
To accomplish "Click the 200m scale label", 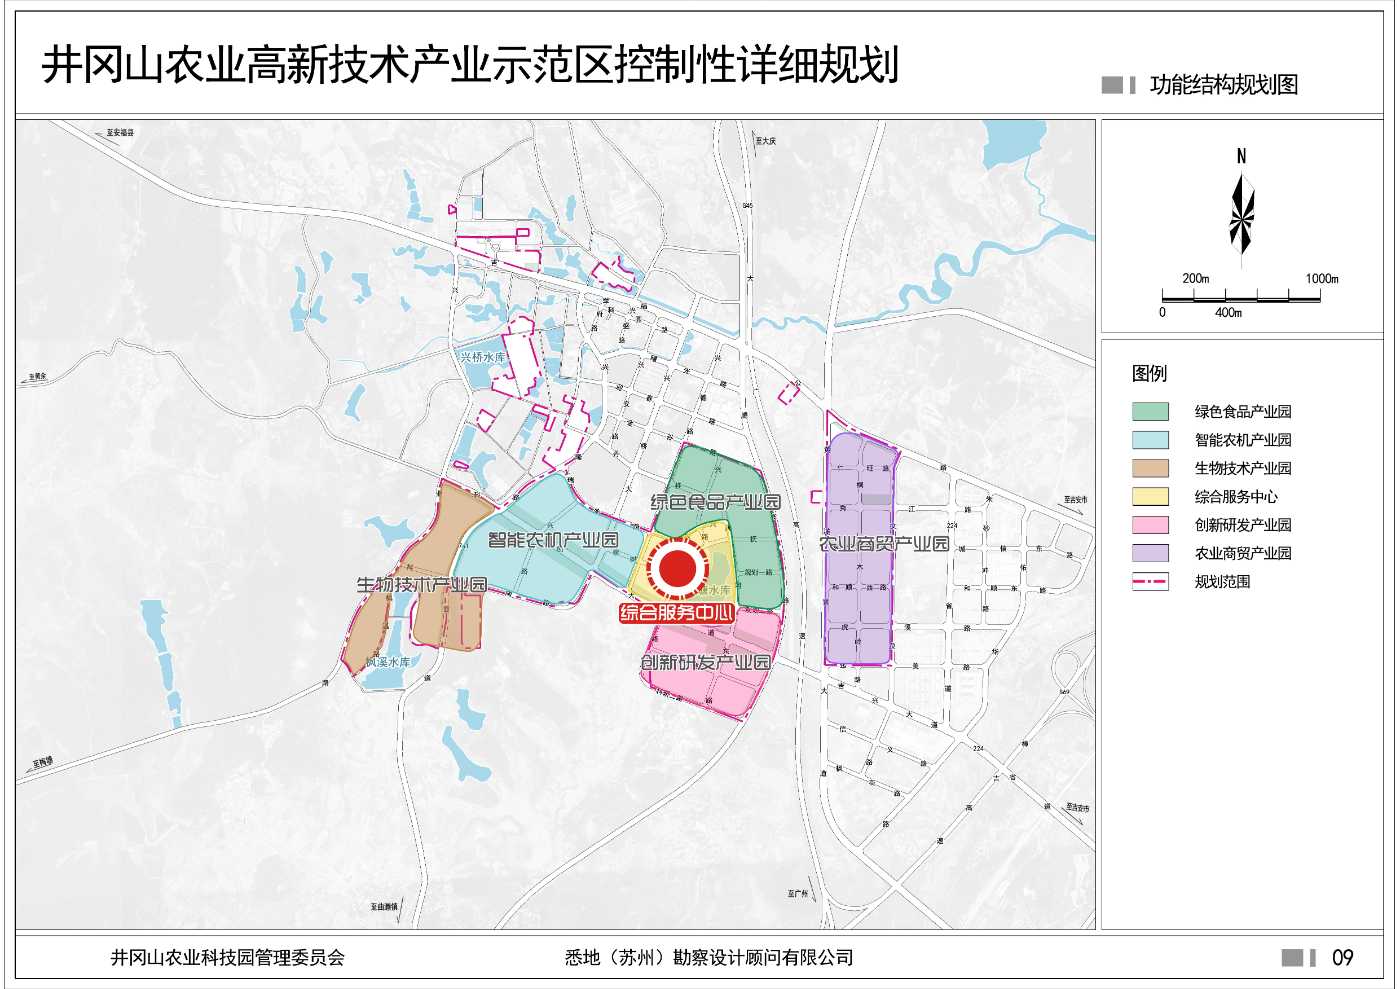I will tap(1196, 278).
